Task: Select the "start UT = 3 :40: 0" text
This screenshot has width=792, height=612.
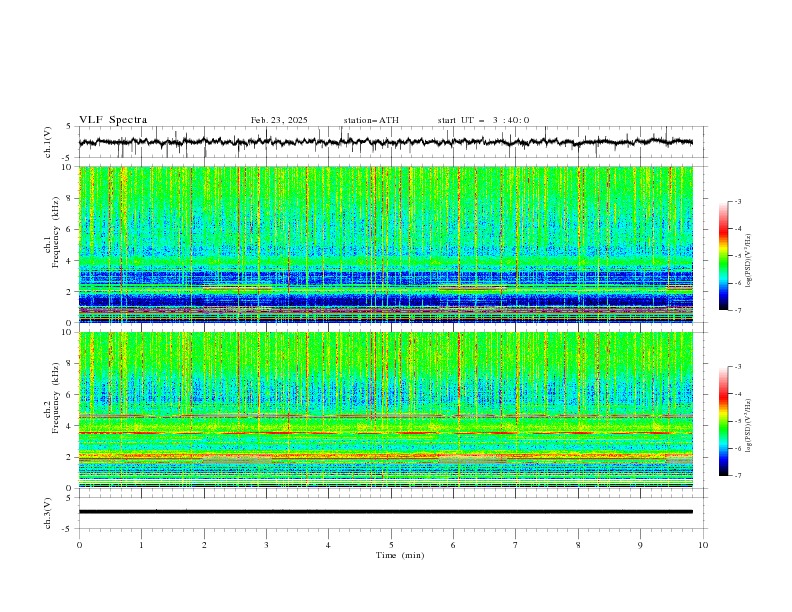Action: pyautogui.click(x=483, y=120)
